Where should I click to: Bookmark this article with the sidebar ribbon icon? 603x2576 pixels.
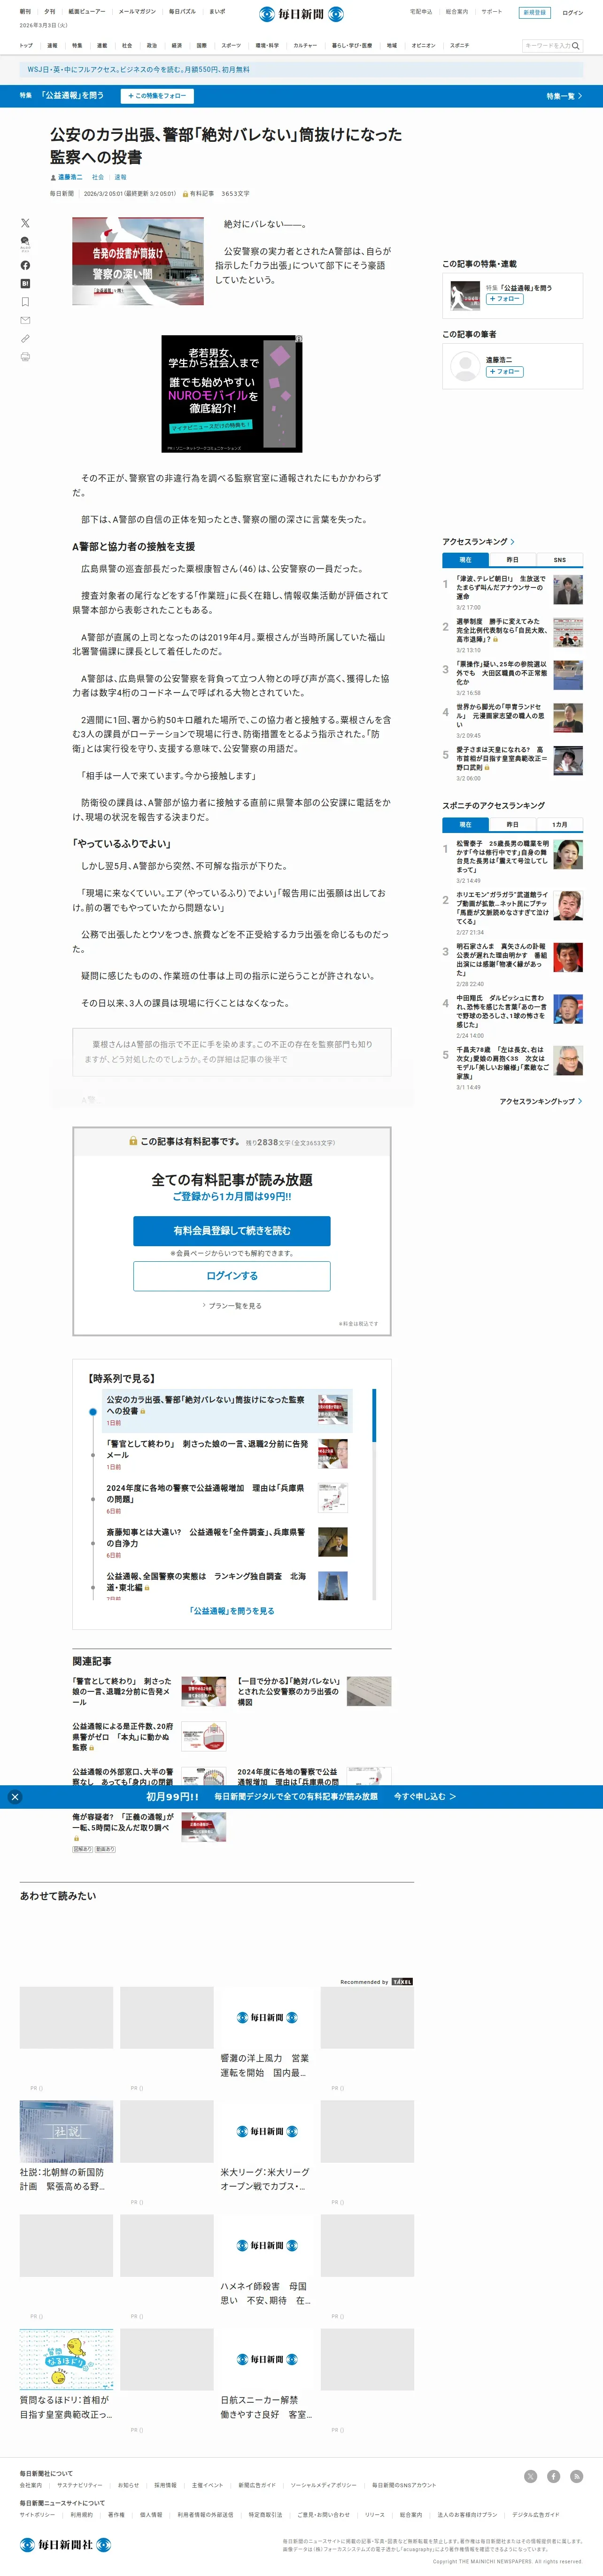(x=25, y=301)
